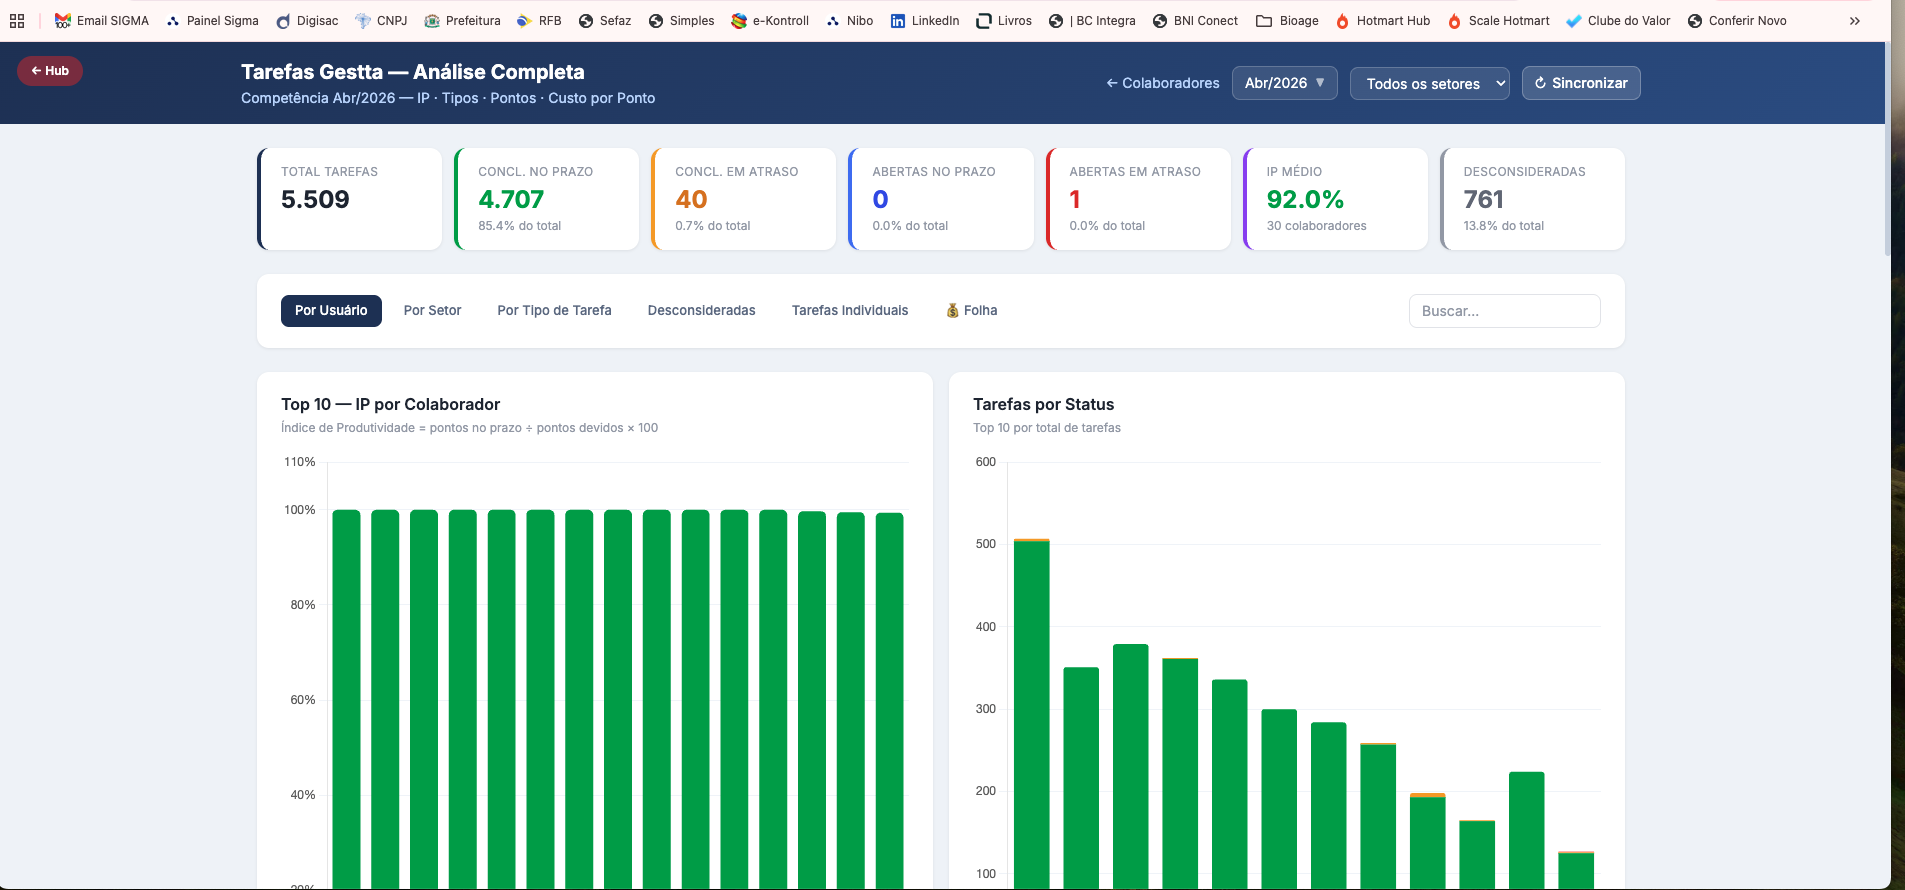
Task: Click the browser apps grid icon
Action: [17, 21]
